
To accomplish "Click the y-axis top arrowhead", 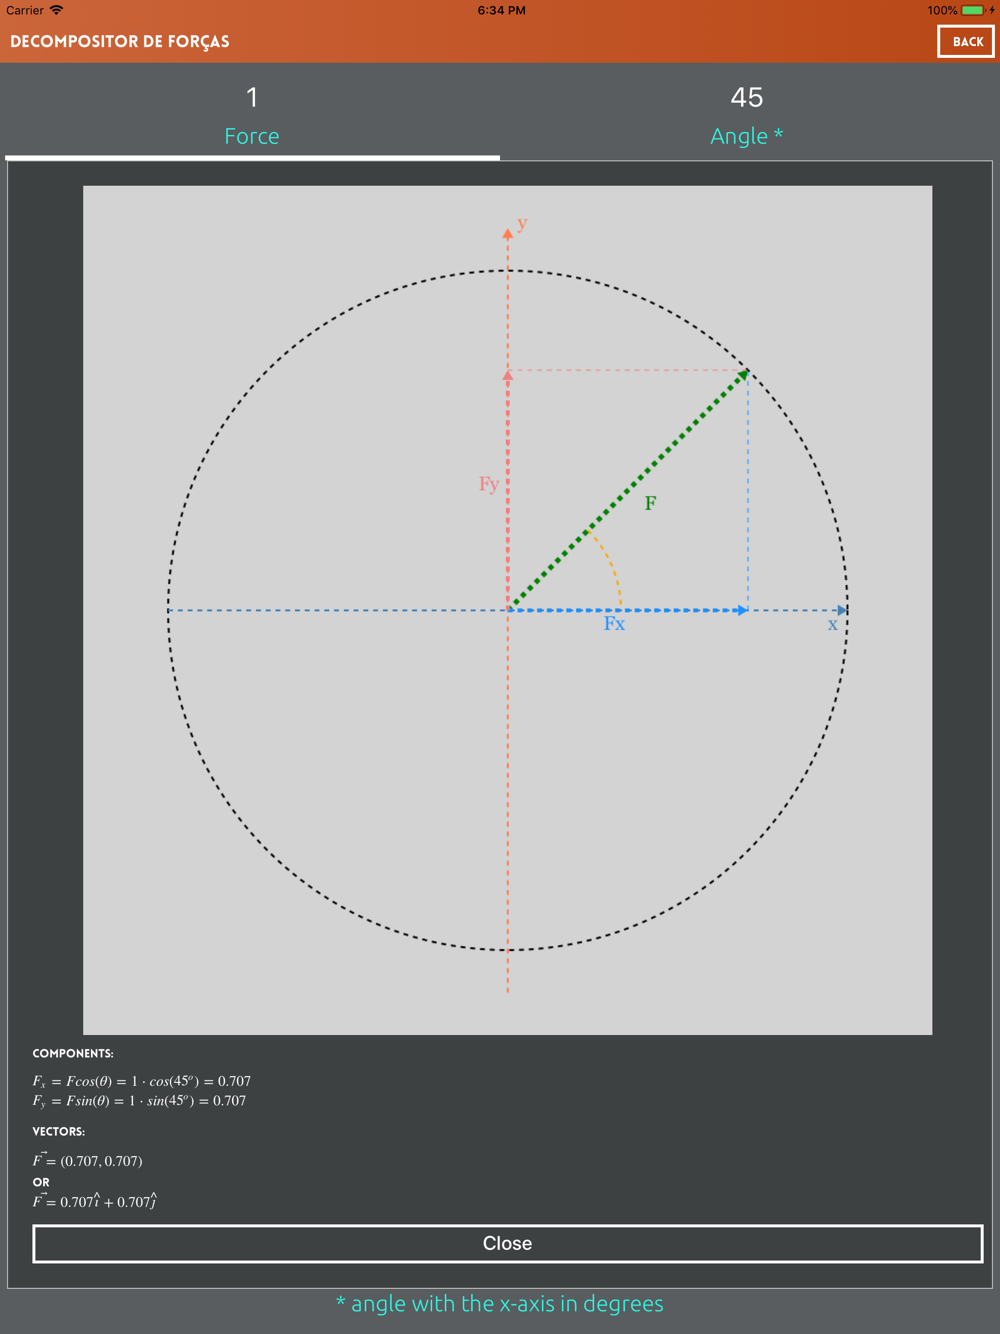I will click(x=508, y=233).
